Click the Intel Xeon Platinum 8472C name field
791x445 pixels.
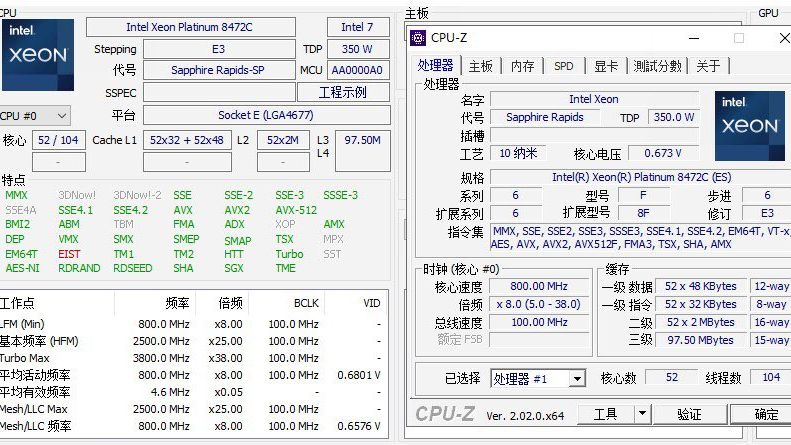point(191,27)
